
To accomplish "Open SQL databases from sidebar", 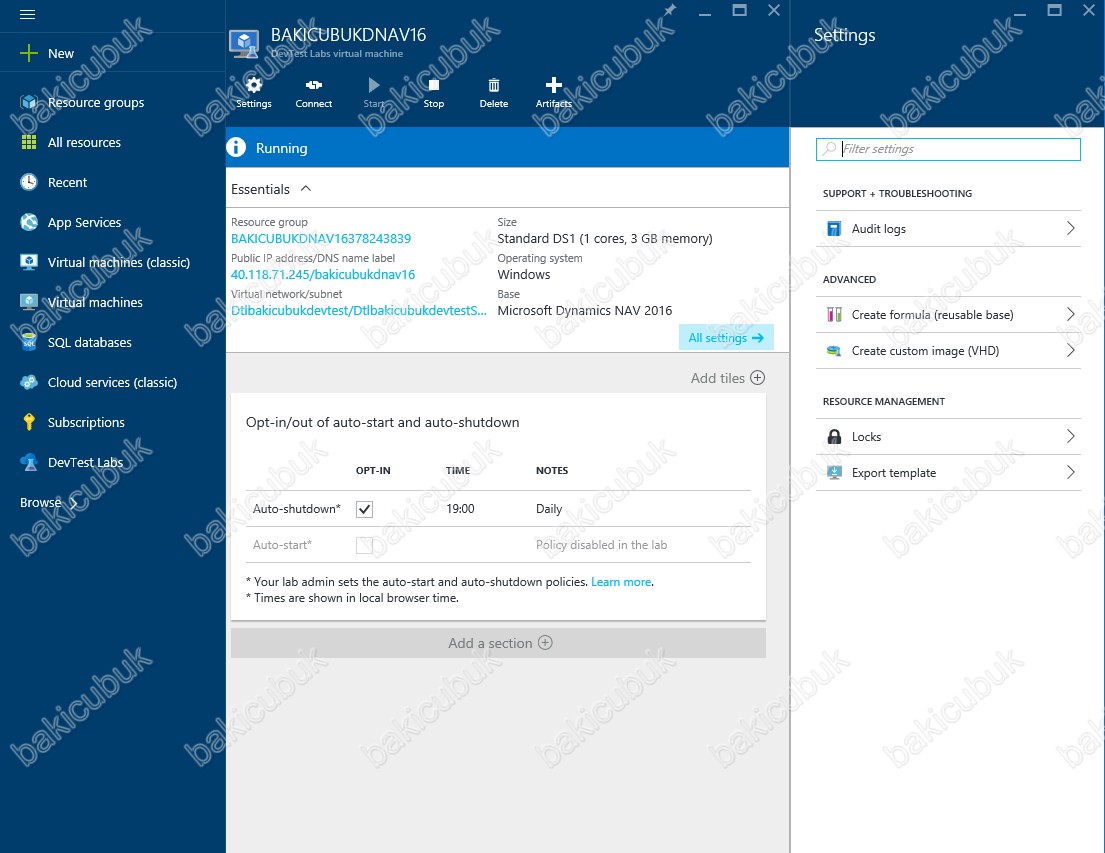I will [89, 342].
